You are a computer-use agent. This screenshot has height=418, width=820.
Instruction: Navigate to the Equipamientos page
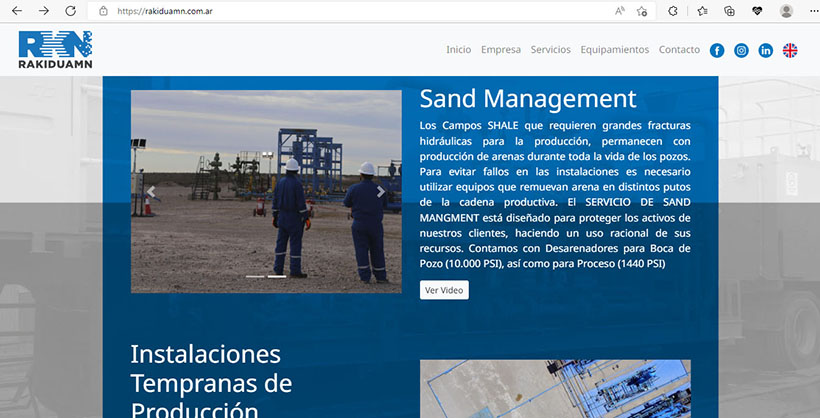pyautogui.click(x=614, y=50)
